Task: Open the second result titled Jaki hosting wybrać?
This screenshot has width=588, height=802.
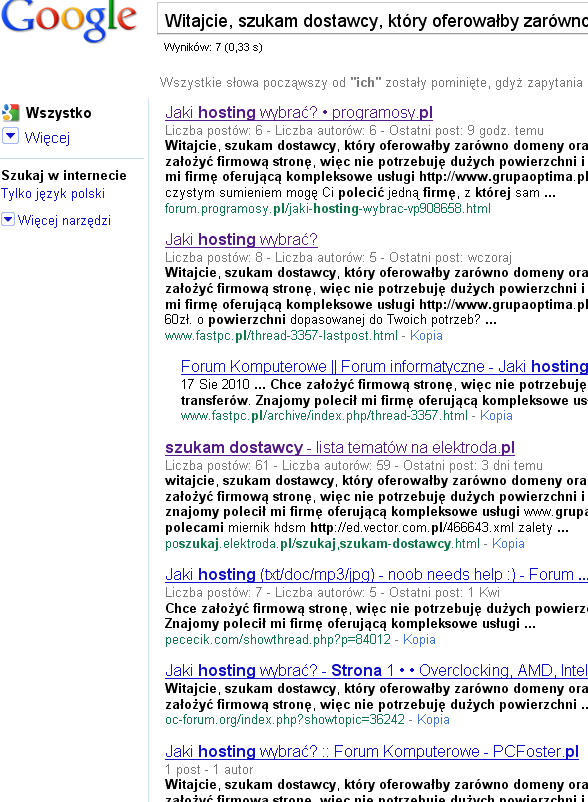Action: pyautogui.click(x=241, y=239)
